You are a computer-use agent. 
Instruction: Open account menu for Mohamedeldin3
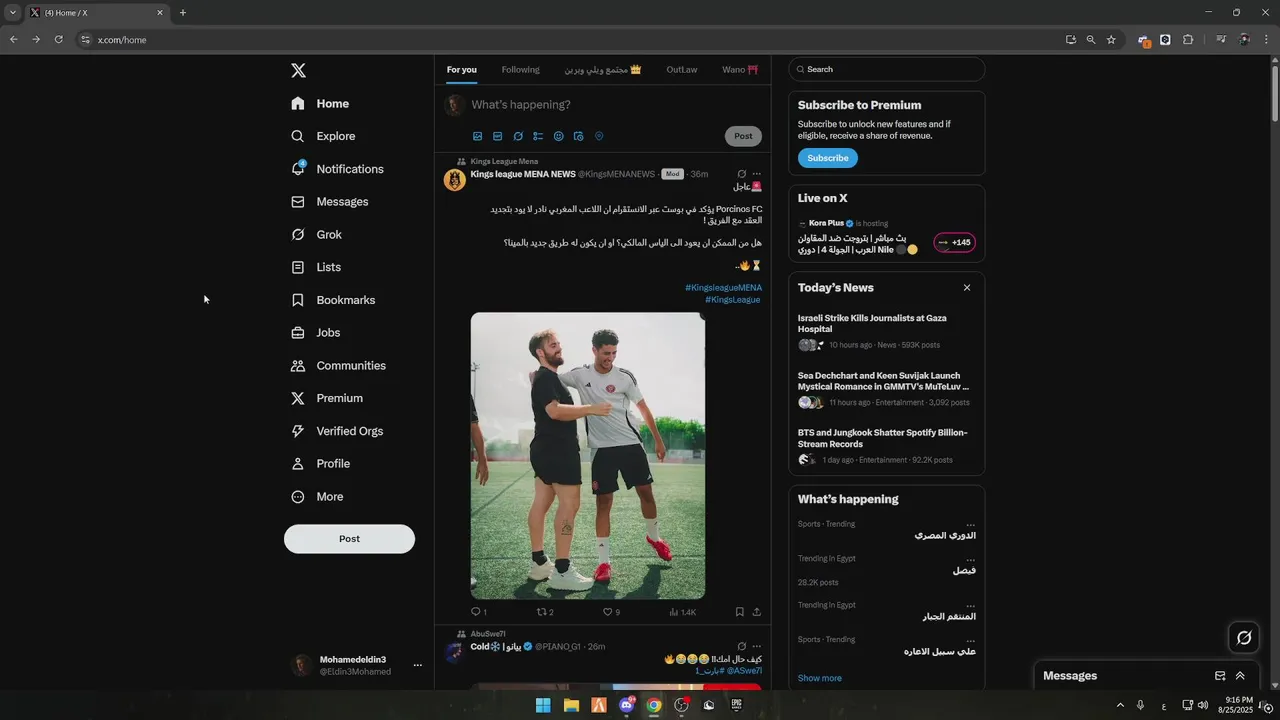[358, 665]
